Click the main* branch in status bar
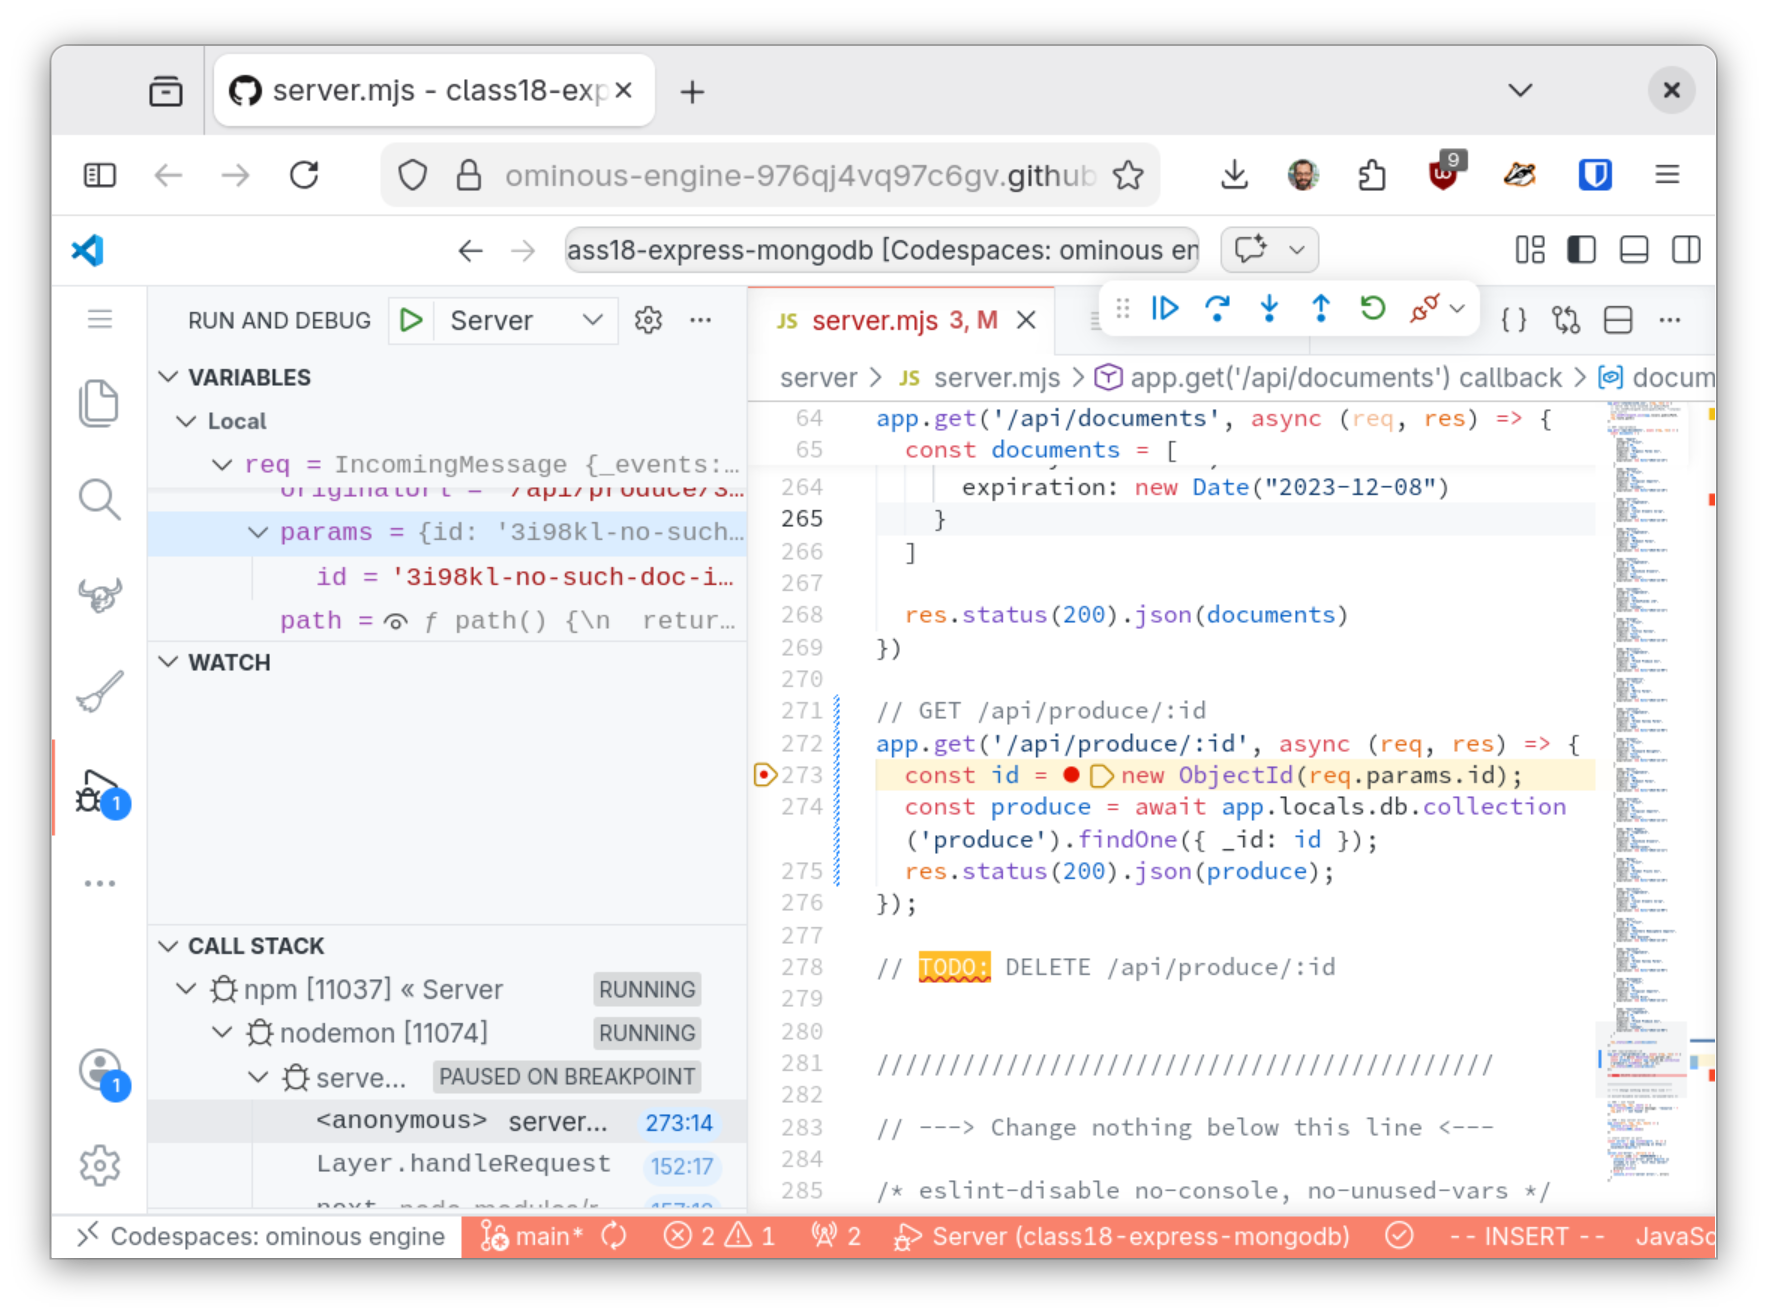This screenshot has height=1316, width=1768. (x=534, y=1237)
